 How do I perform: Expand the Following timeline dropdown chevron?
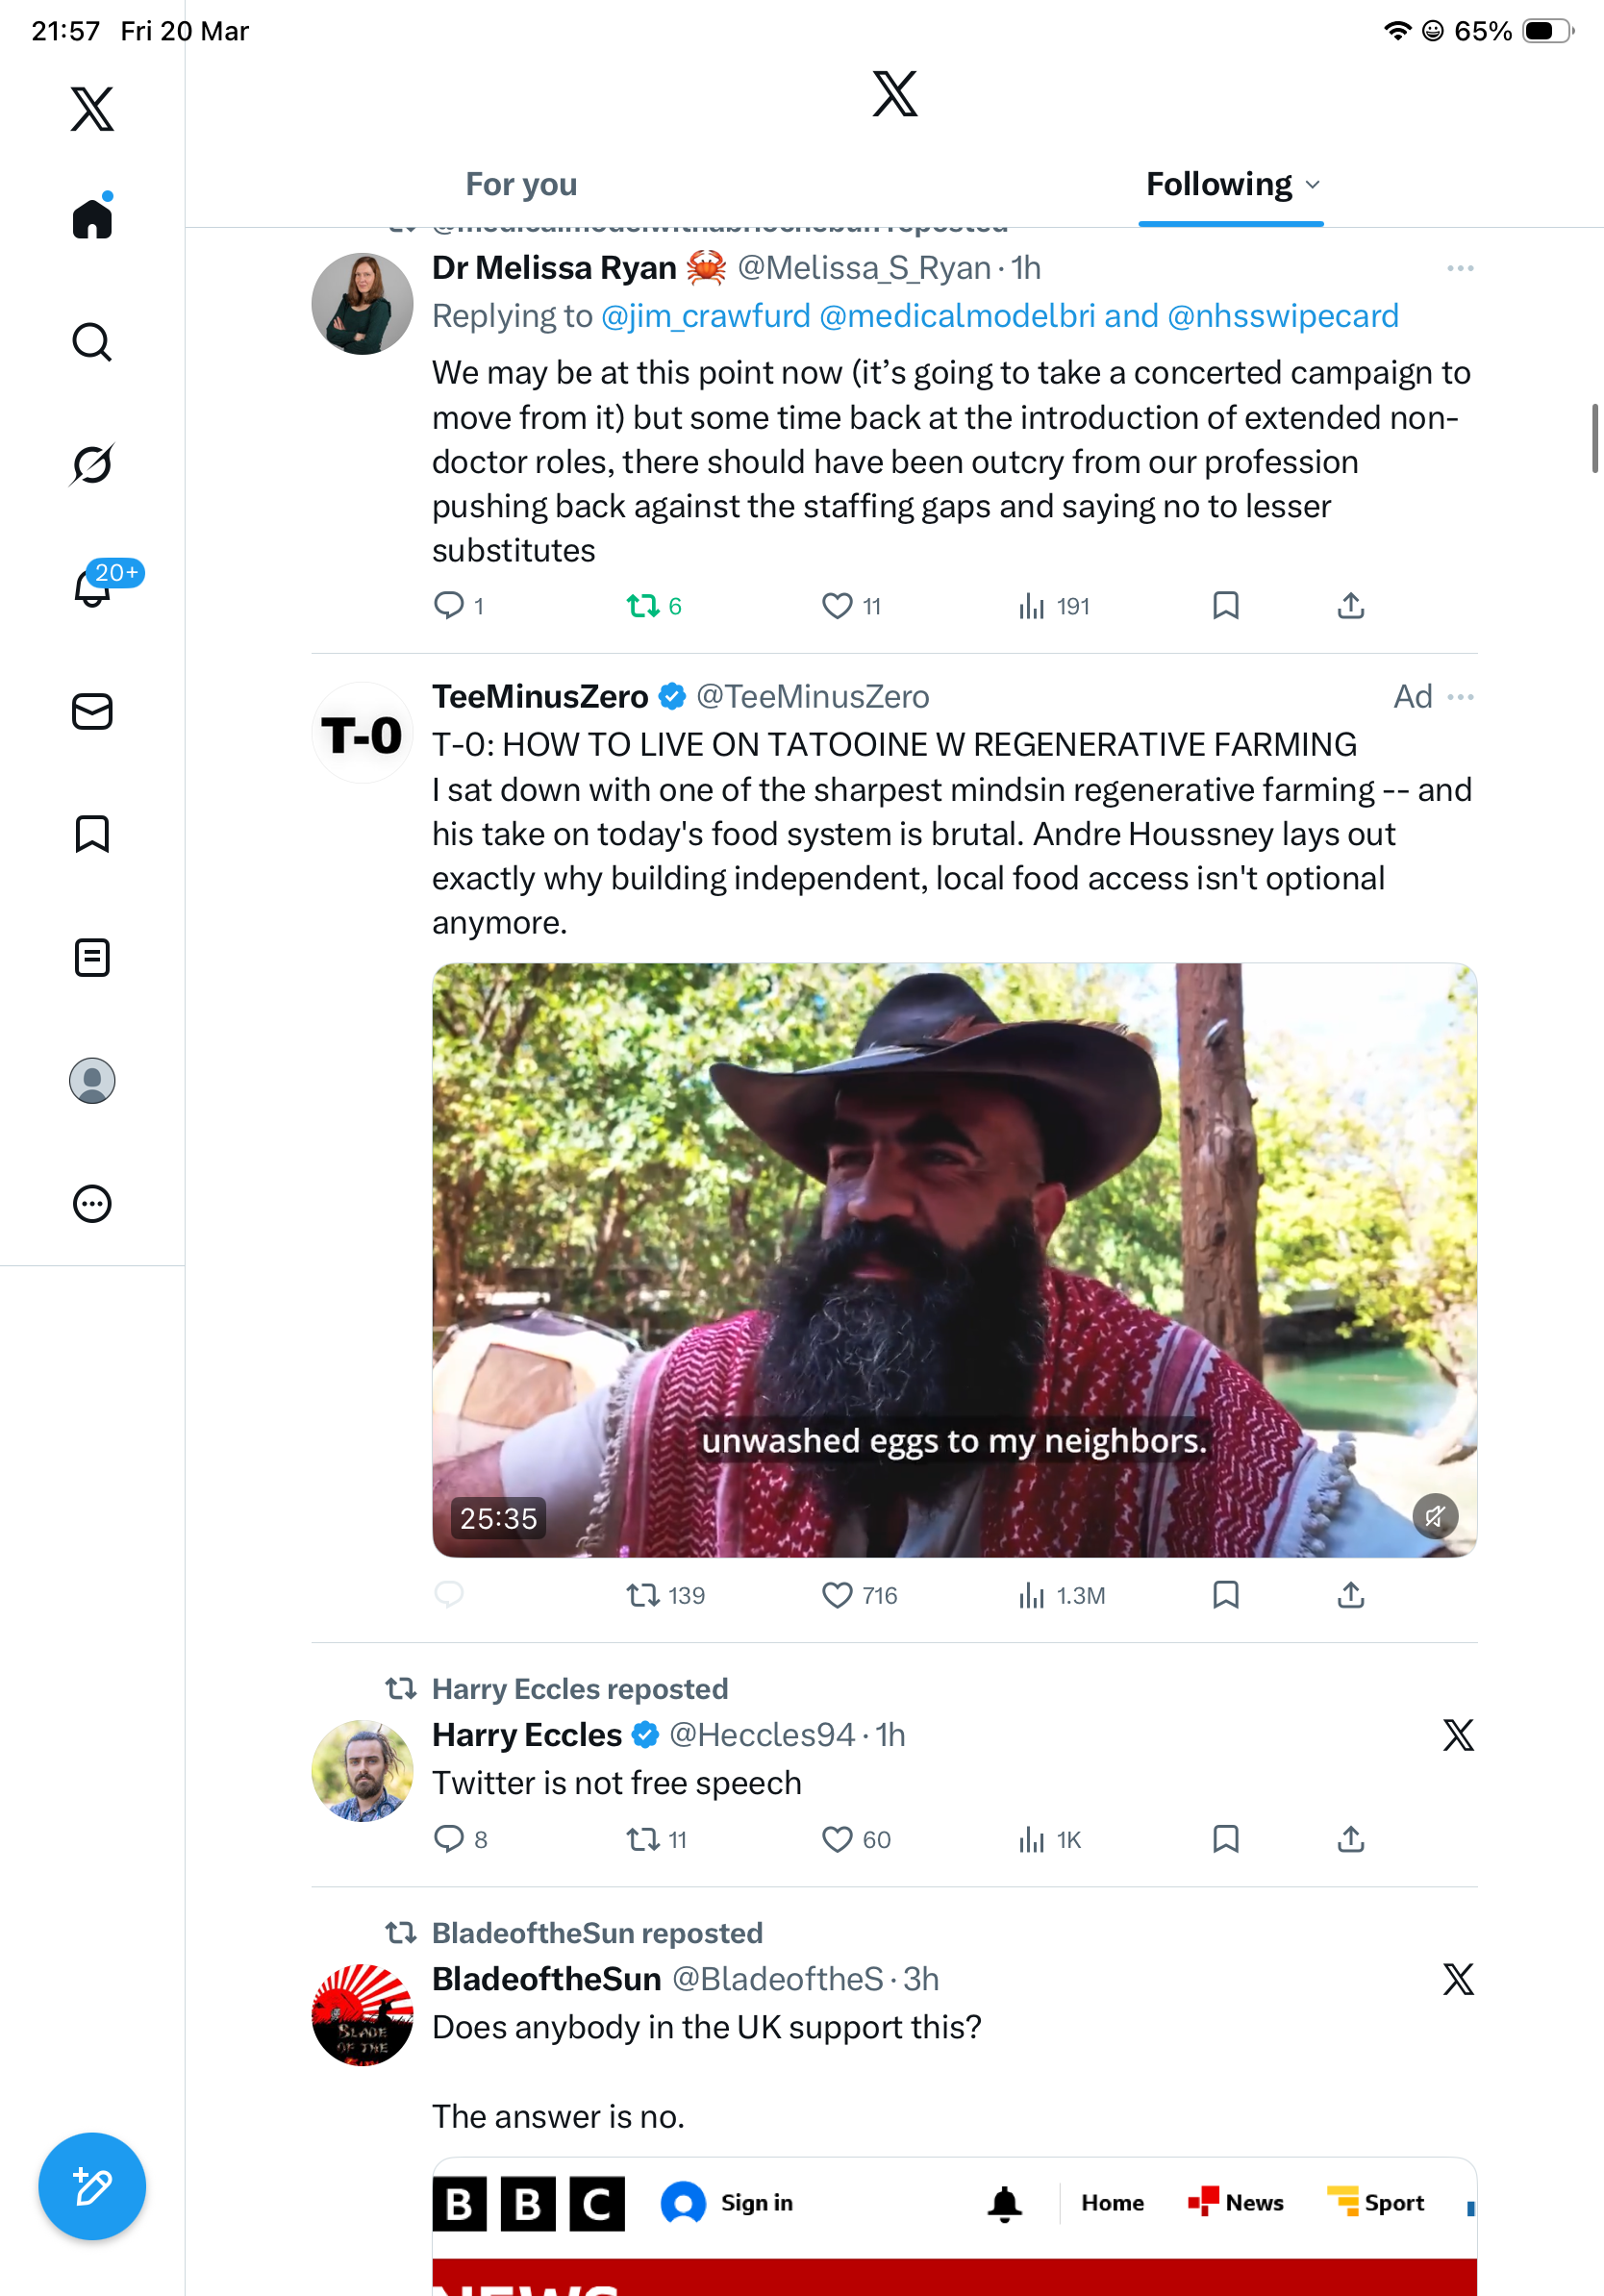(1313, 185)
